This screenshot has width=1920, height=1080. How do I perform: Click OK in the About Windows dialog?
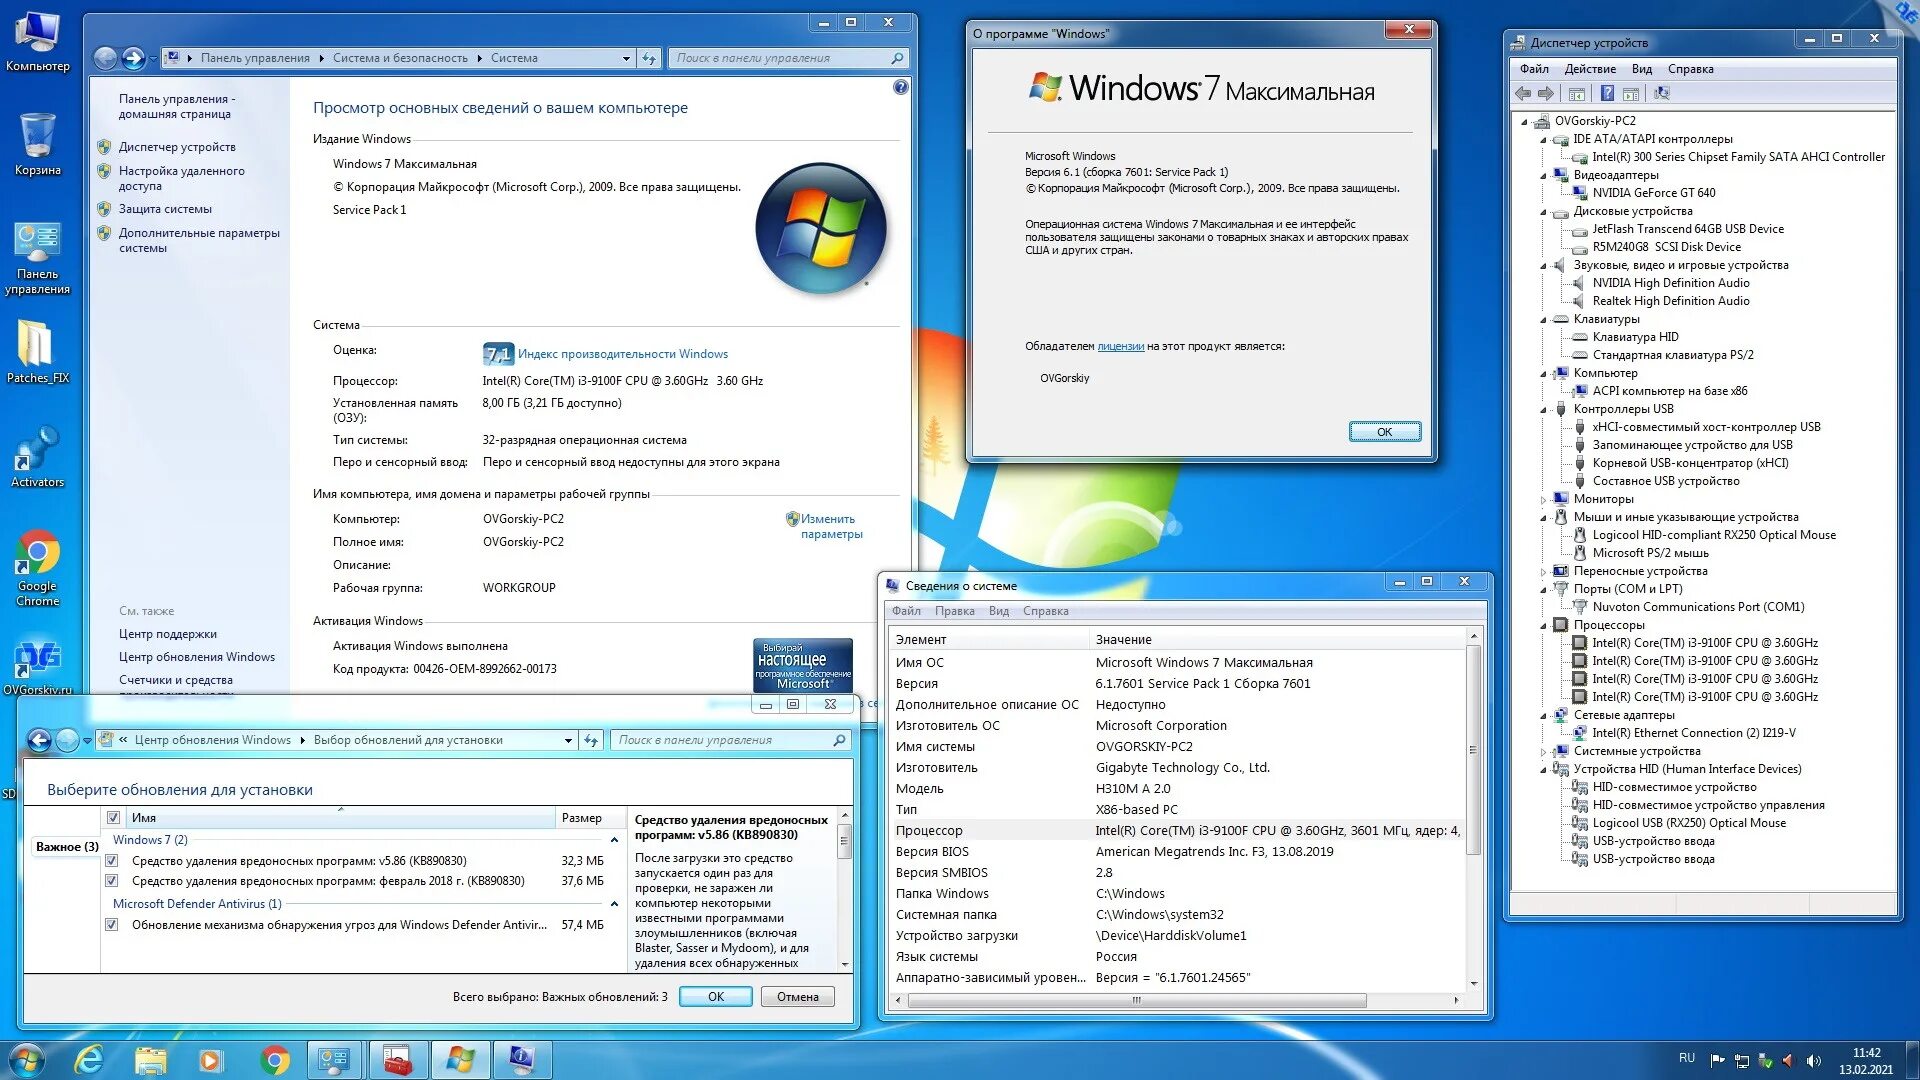pos(1384,432)
